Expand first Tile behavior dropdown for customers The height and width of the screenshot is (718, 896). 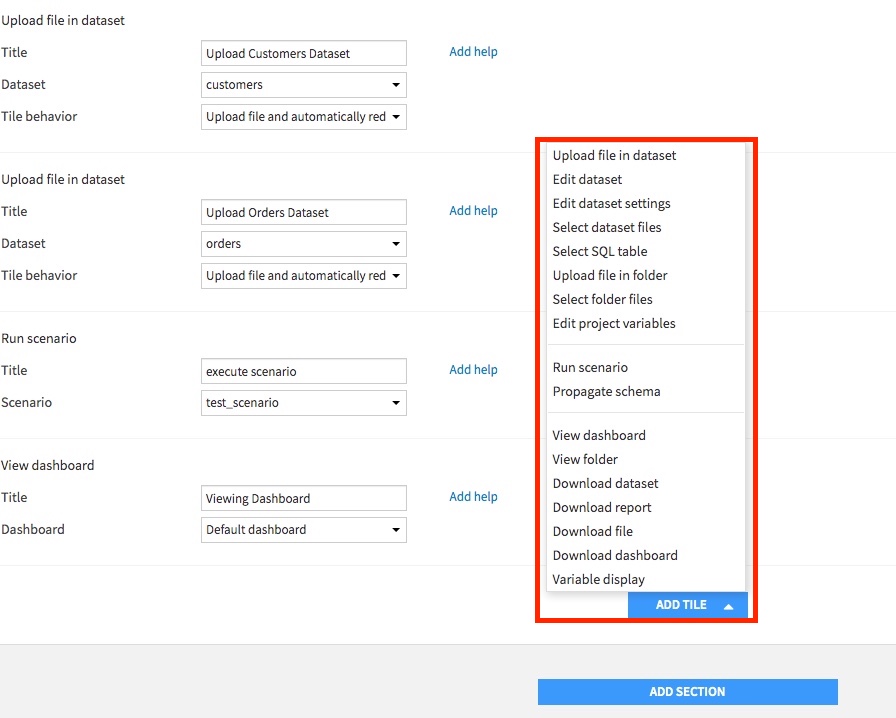point(303,117)
